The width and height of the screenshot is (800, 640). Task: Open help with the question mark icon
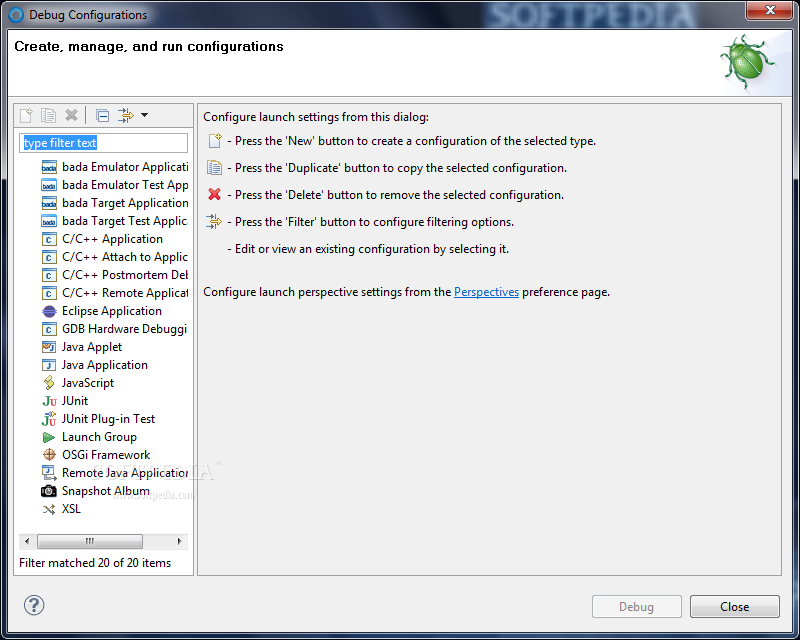click(34, 605)
